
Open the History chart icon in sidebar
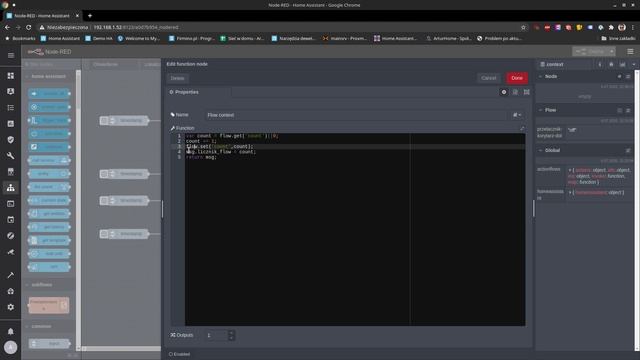tap(11, 124)
